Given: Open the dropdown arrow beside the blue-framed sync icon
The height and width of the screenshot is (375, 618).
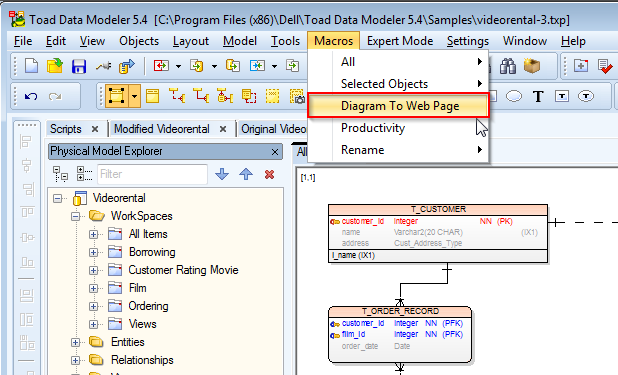Looking at the screenshot, I should [x=274, y=66].
